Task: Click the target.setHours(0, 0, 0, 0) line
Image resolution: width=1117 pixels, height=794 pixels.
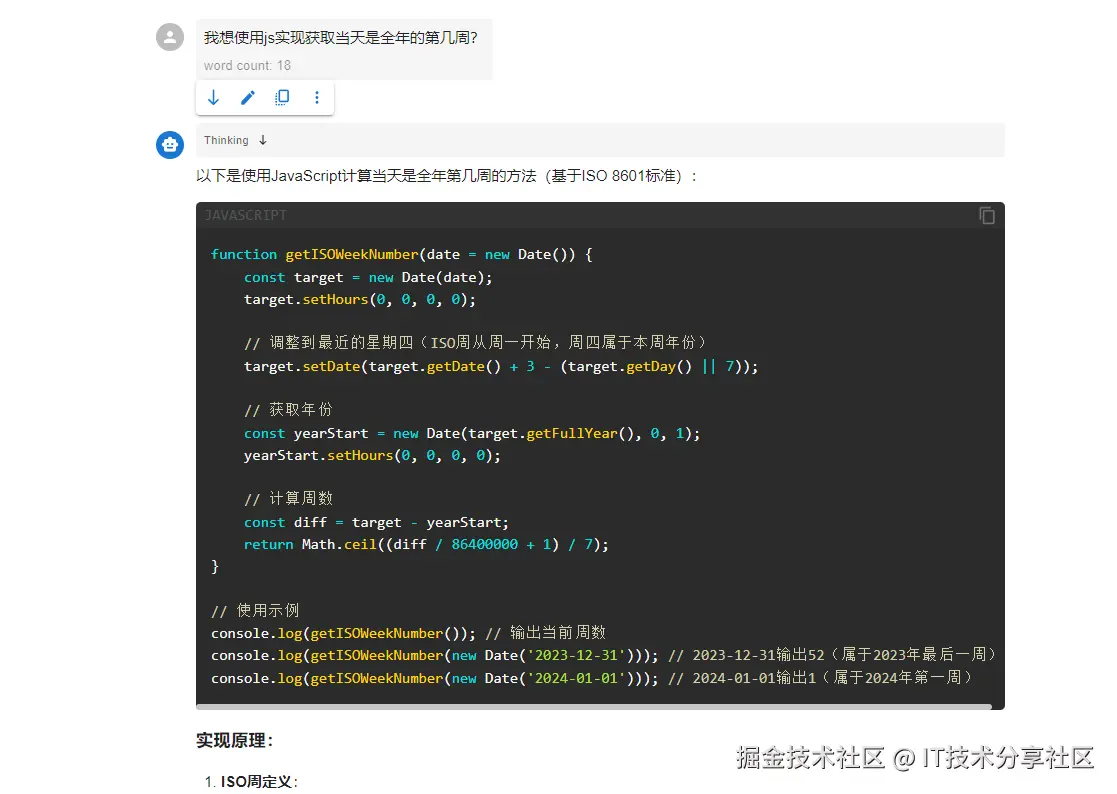Action: coord(359,299)
